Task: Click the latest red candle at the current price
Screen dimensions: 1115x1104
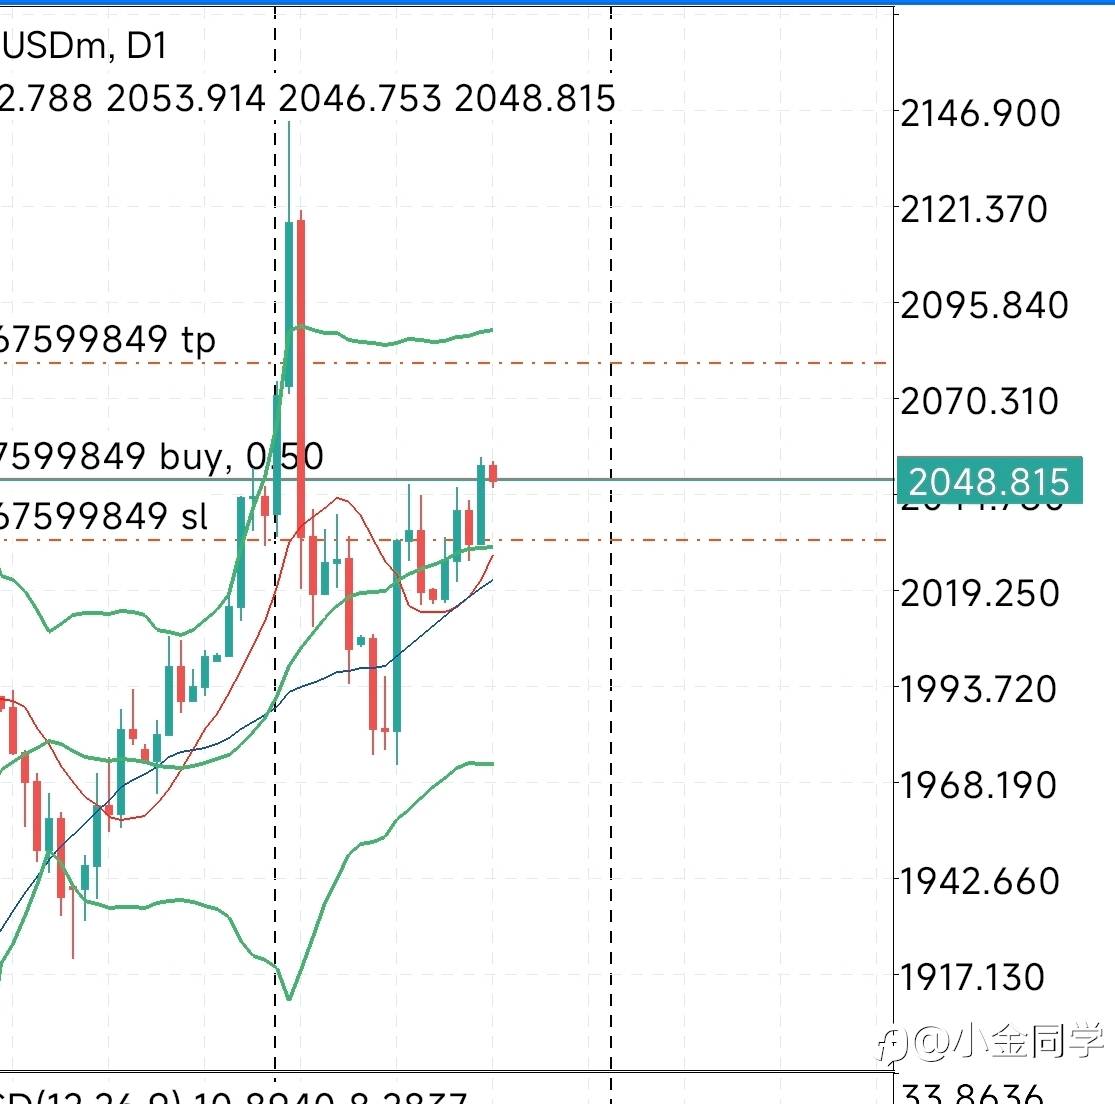Action: (493, 473)
